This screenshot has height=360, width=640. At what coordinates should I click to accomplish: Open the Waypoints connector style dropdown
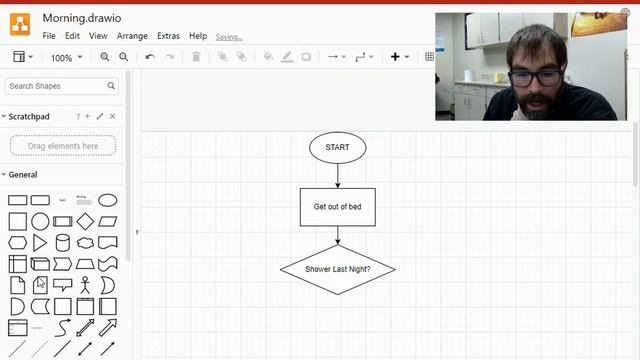(x=364, y=57)
